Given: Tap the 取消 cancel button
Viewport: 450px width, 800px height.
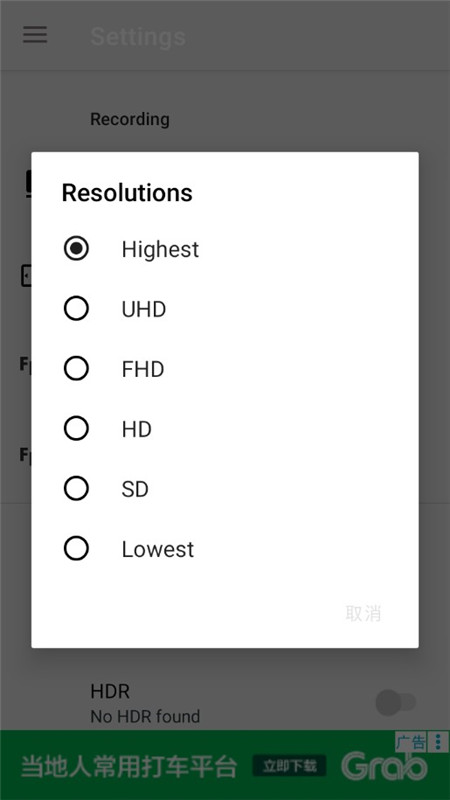Looking at the screenshot, I should [363, 613].
